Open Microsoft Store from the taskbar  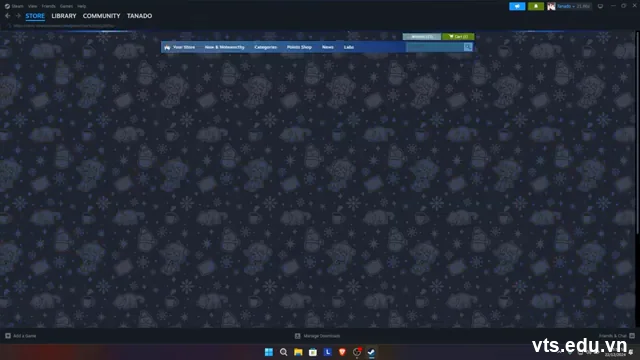(x=313, y=352)
